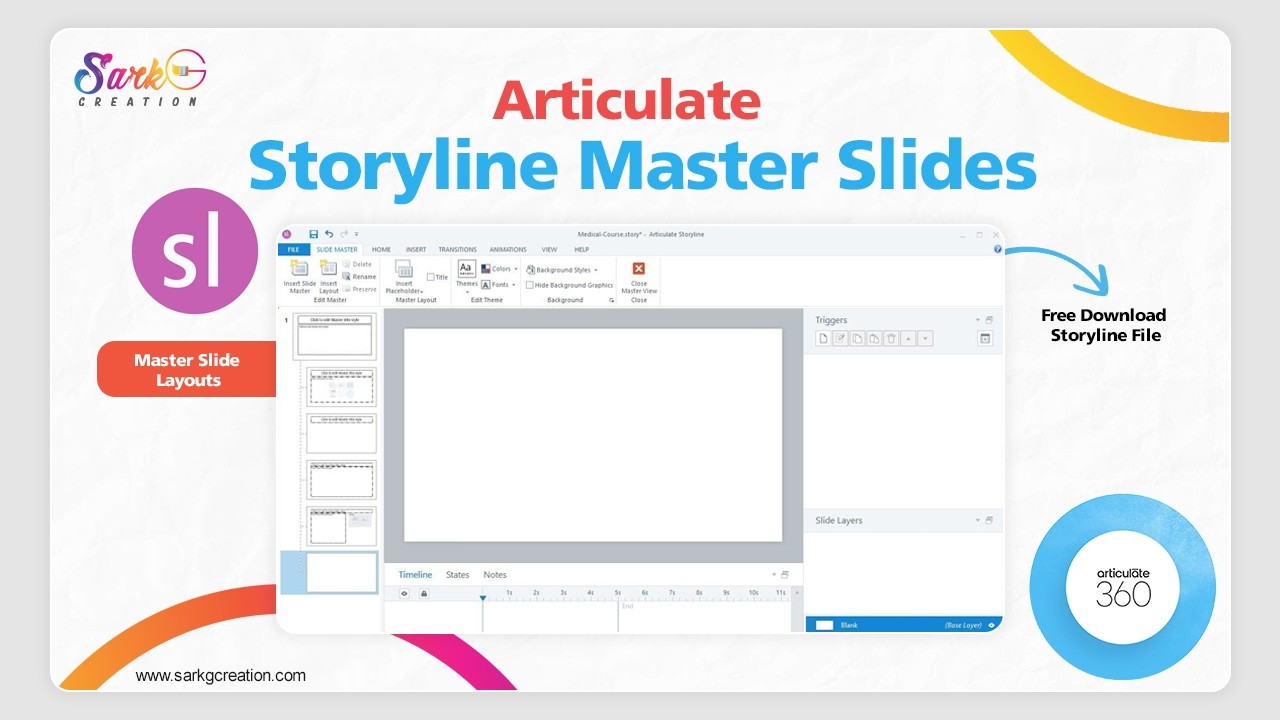1280x720 pixels.
Task: Open the quick access toolbar customize arrow
Action: click(356, 234)
